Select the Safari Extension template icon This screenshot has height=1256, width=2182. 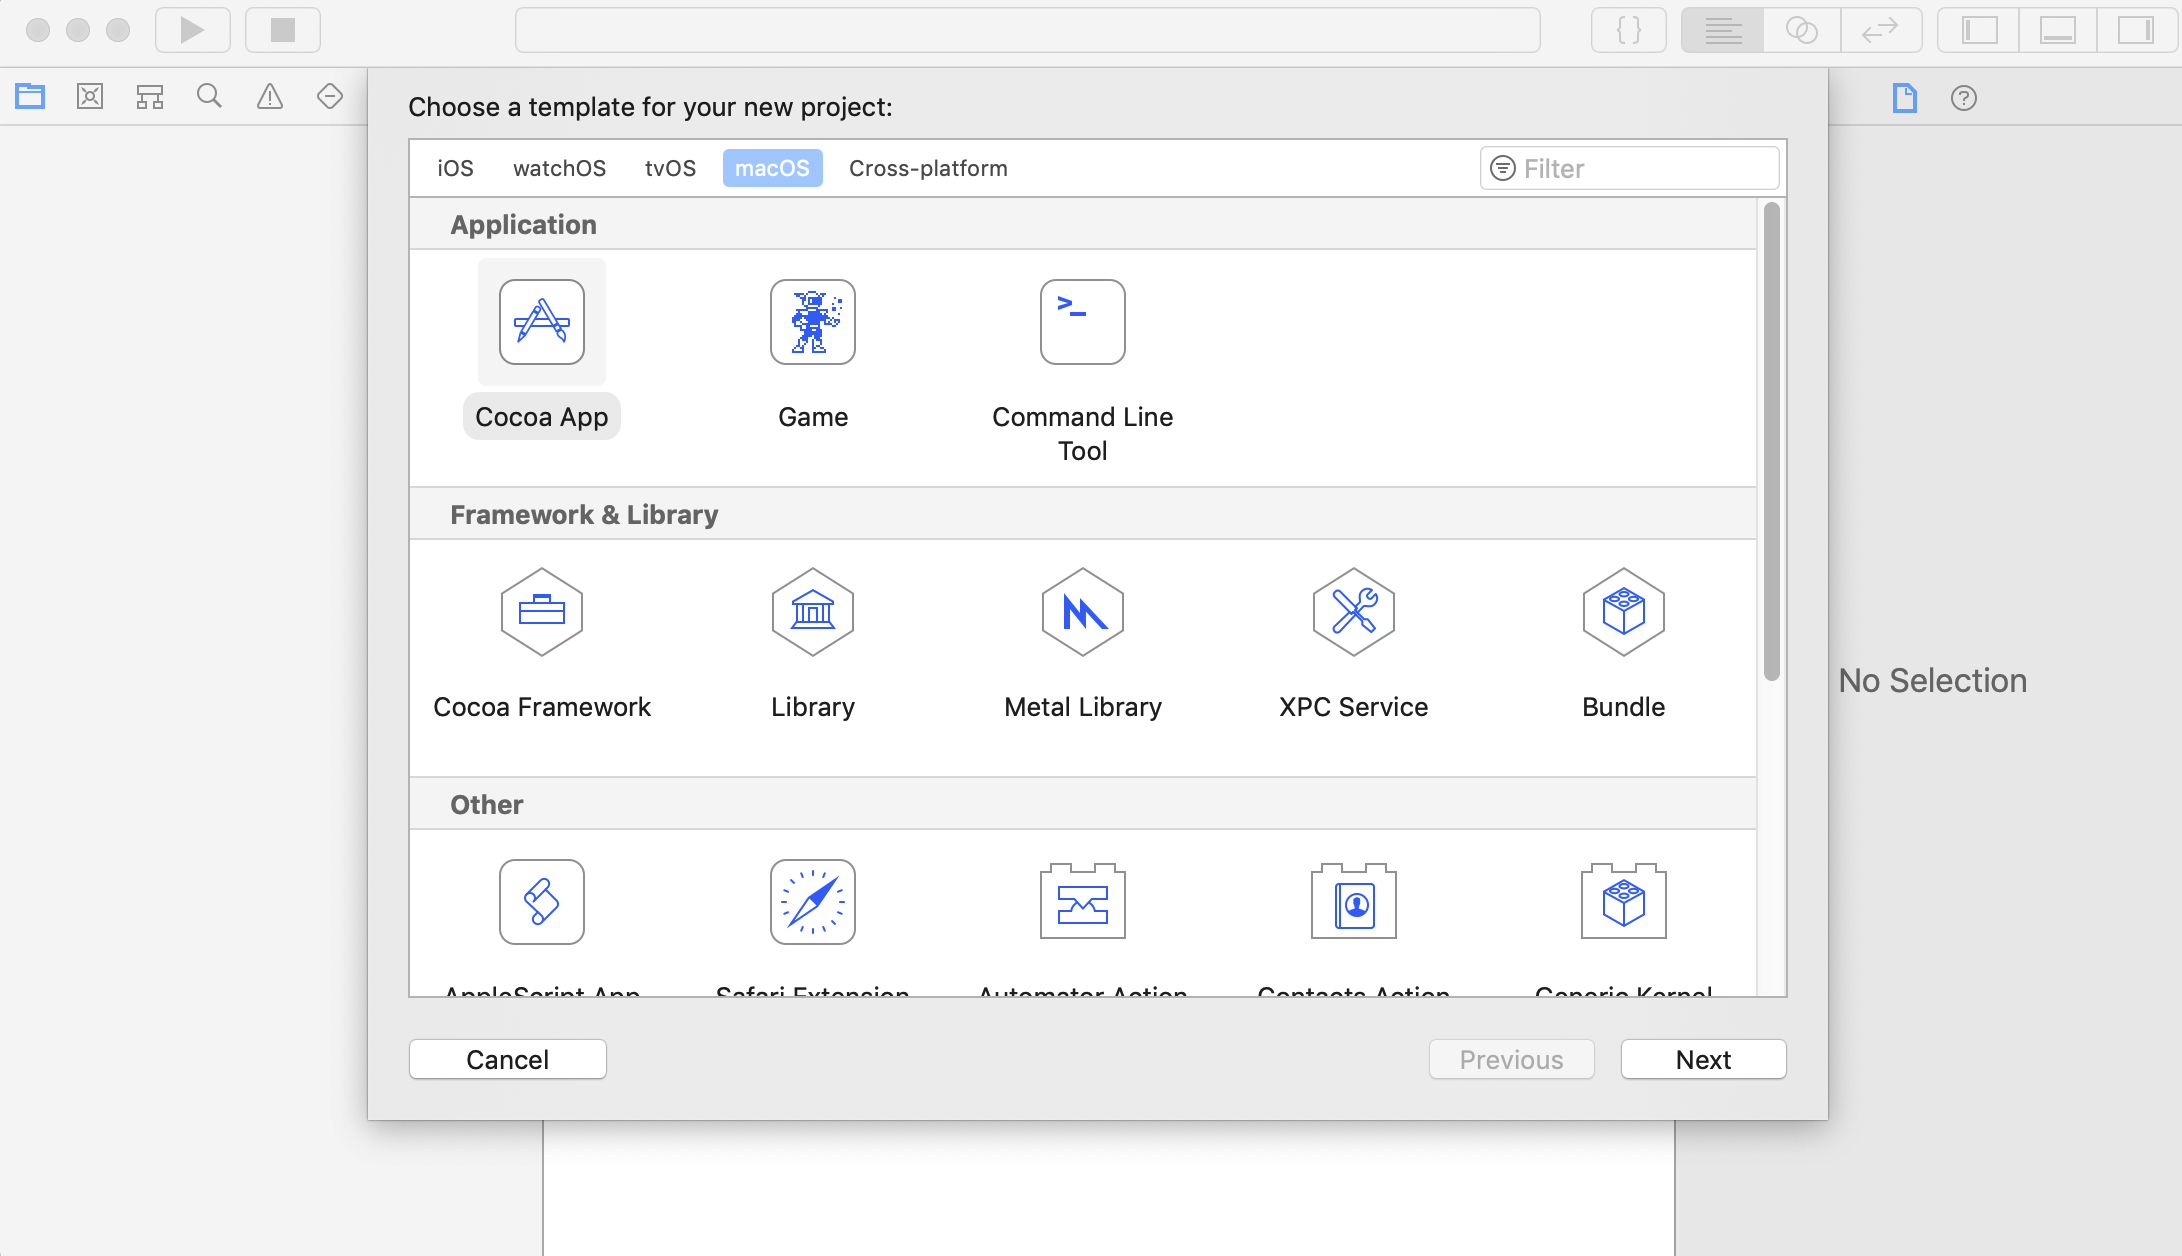click(x=812, y=902)
